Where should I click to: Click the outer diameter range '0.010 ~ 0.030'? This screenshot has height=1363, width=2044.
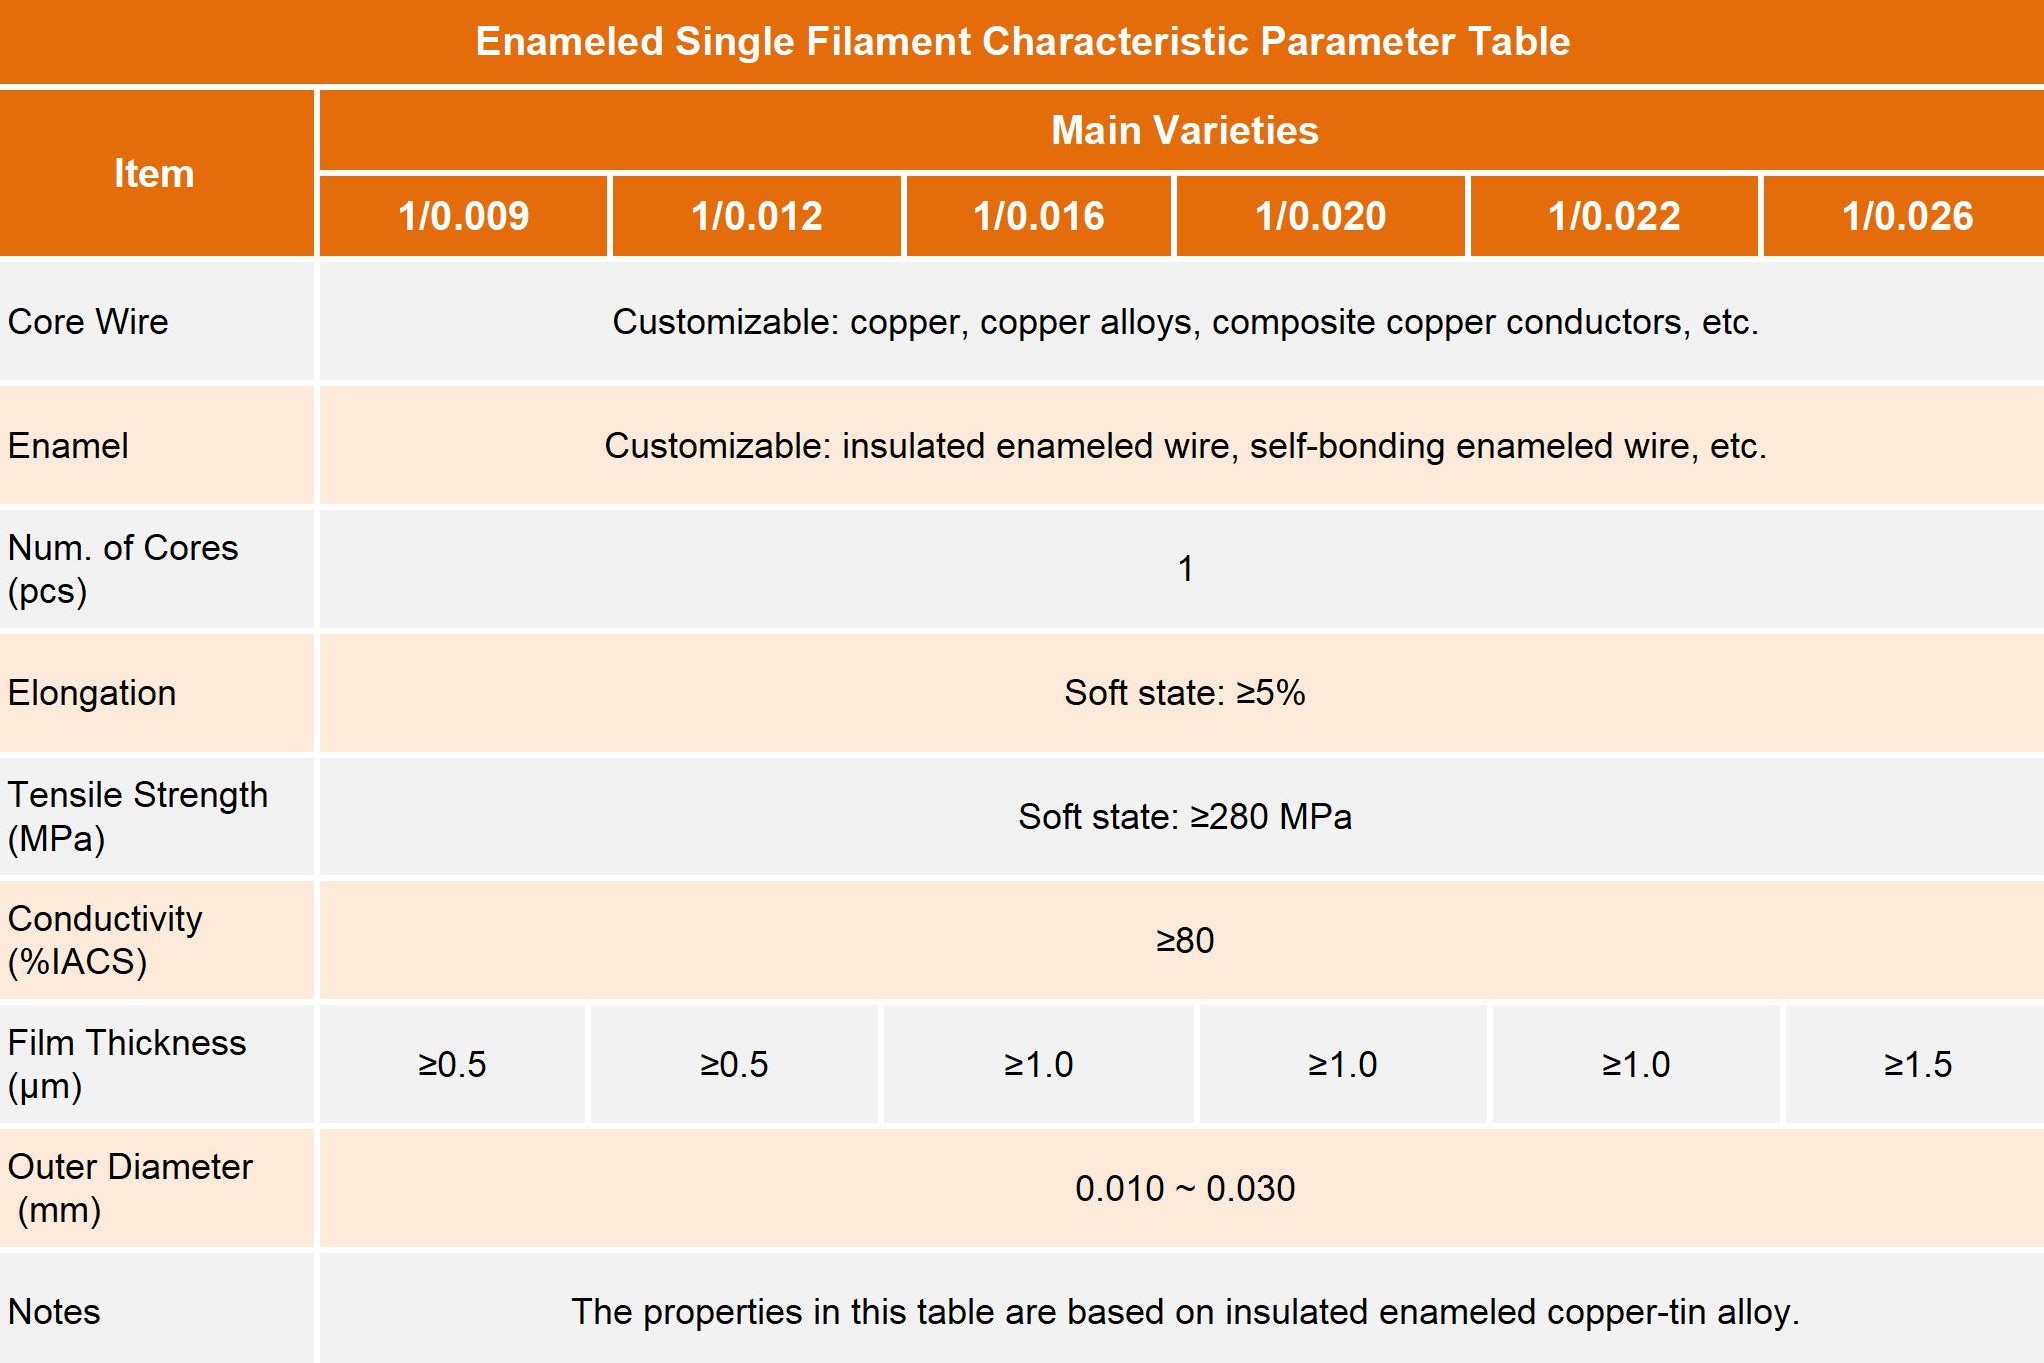point(1184,1189)
